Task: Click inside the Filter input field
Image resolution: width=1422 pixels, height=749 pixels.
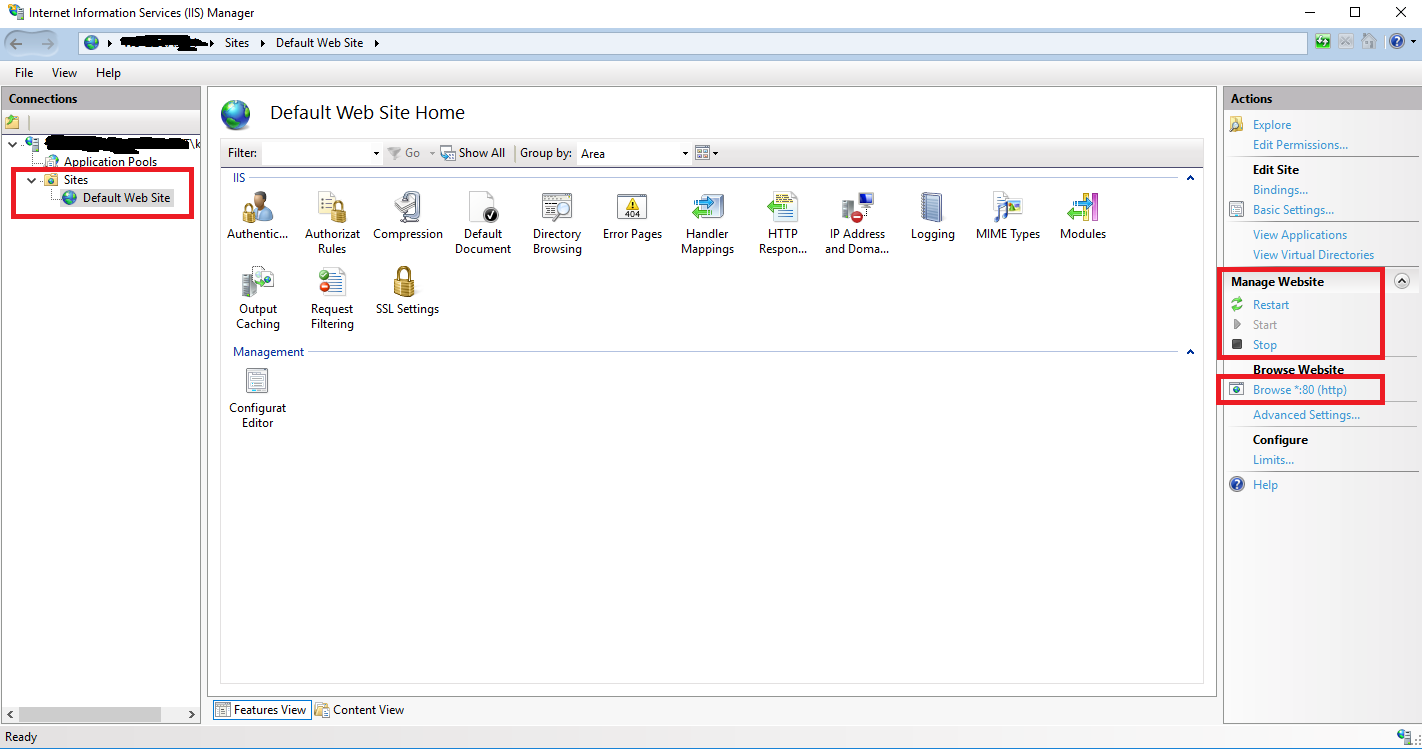Action: tap(315, 153)
